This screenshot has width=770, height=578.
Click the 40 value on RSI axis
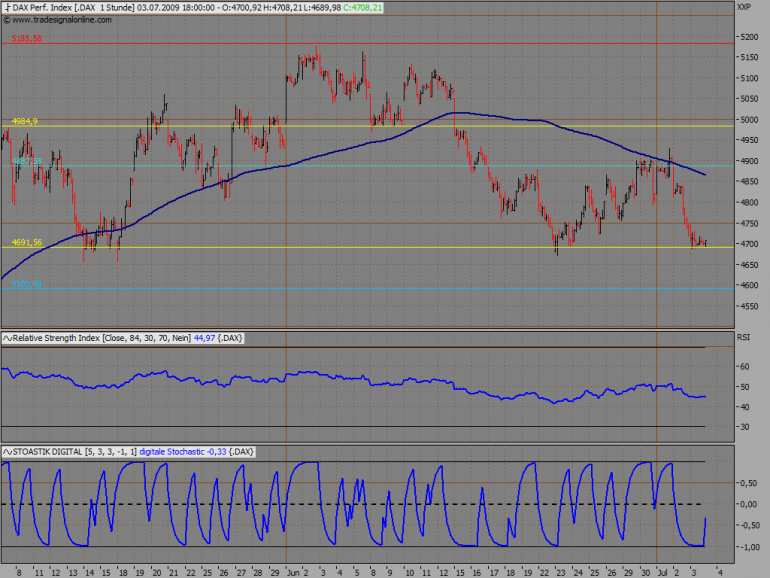pyautogui.click(x=744, y=407)
